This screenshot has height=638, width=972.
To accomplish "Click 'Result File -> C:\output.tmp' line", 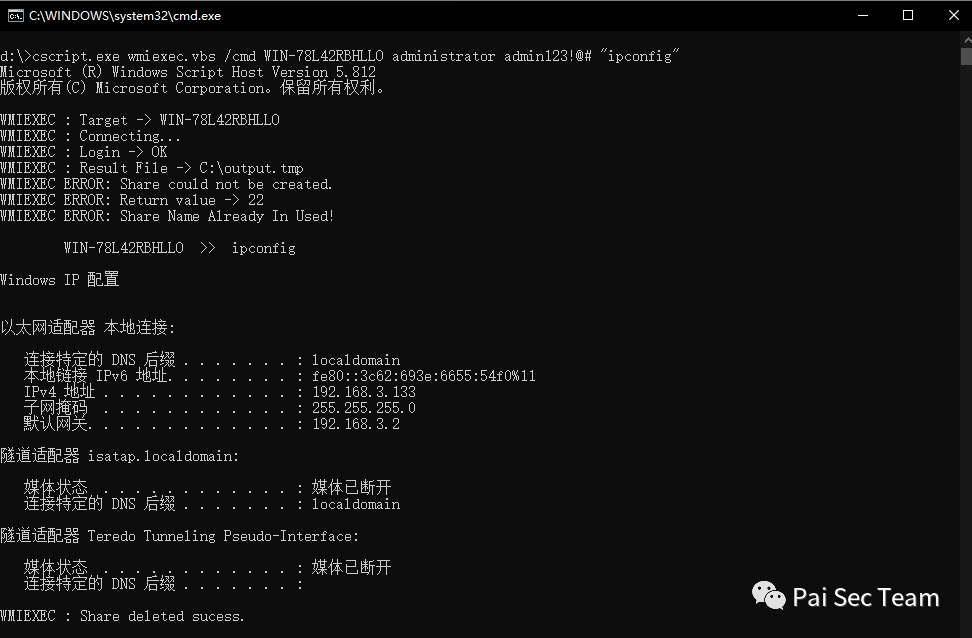I will (152, 168).
